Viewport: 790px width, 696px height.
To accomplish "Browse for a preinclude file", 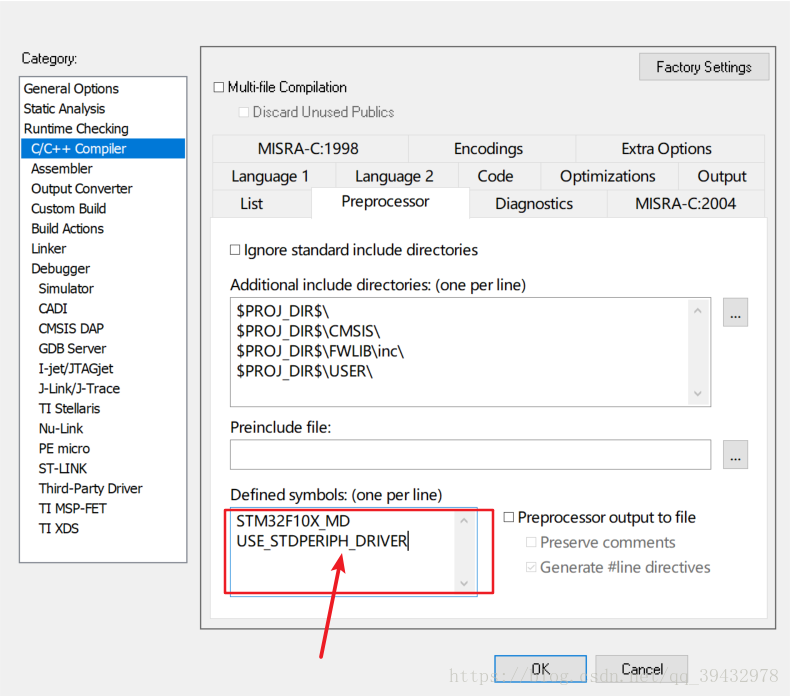I will [735, 455].
